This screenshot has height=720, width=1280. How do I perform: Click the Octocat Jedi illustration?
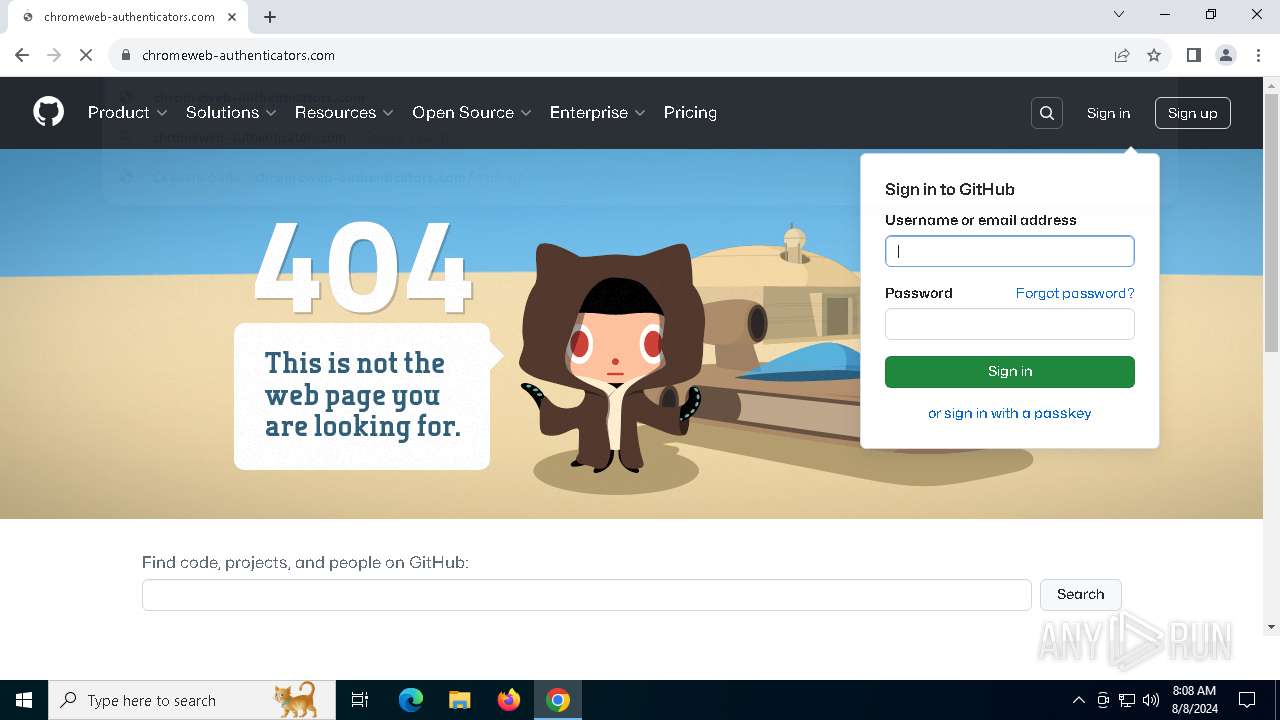[611, 357]
